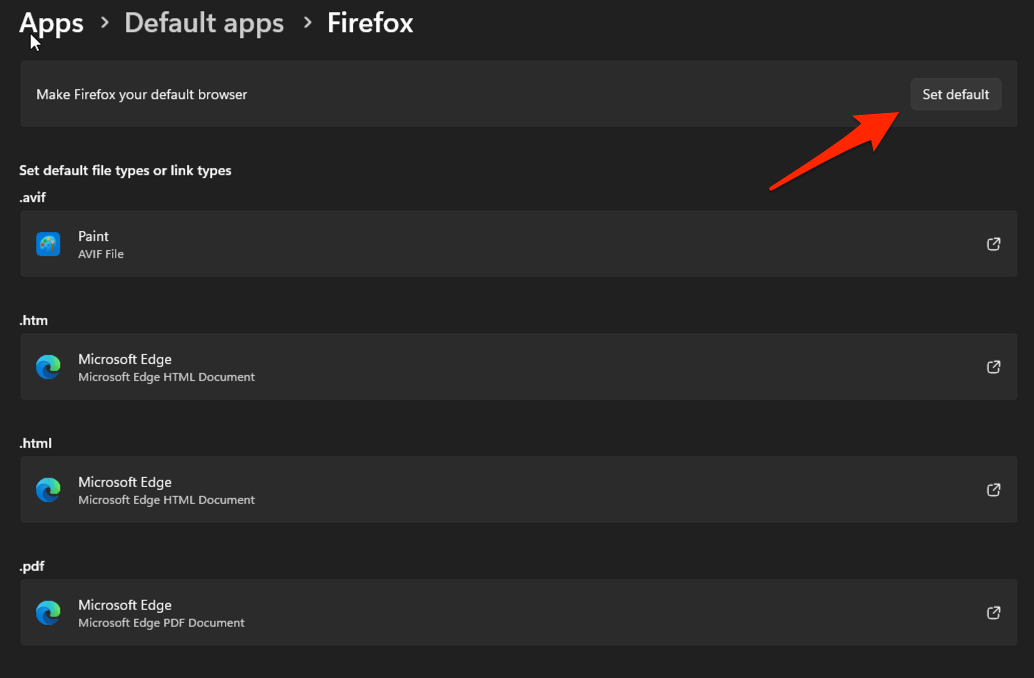This screenshot has width=1034, height=678.
Task: Click the Paint label text under .avif
Action: point(93,235)
